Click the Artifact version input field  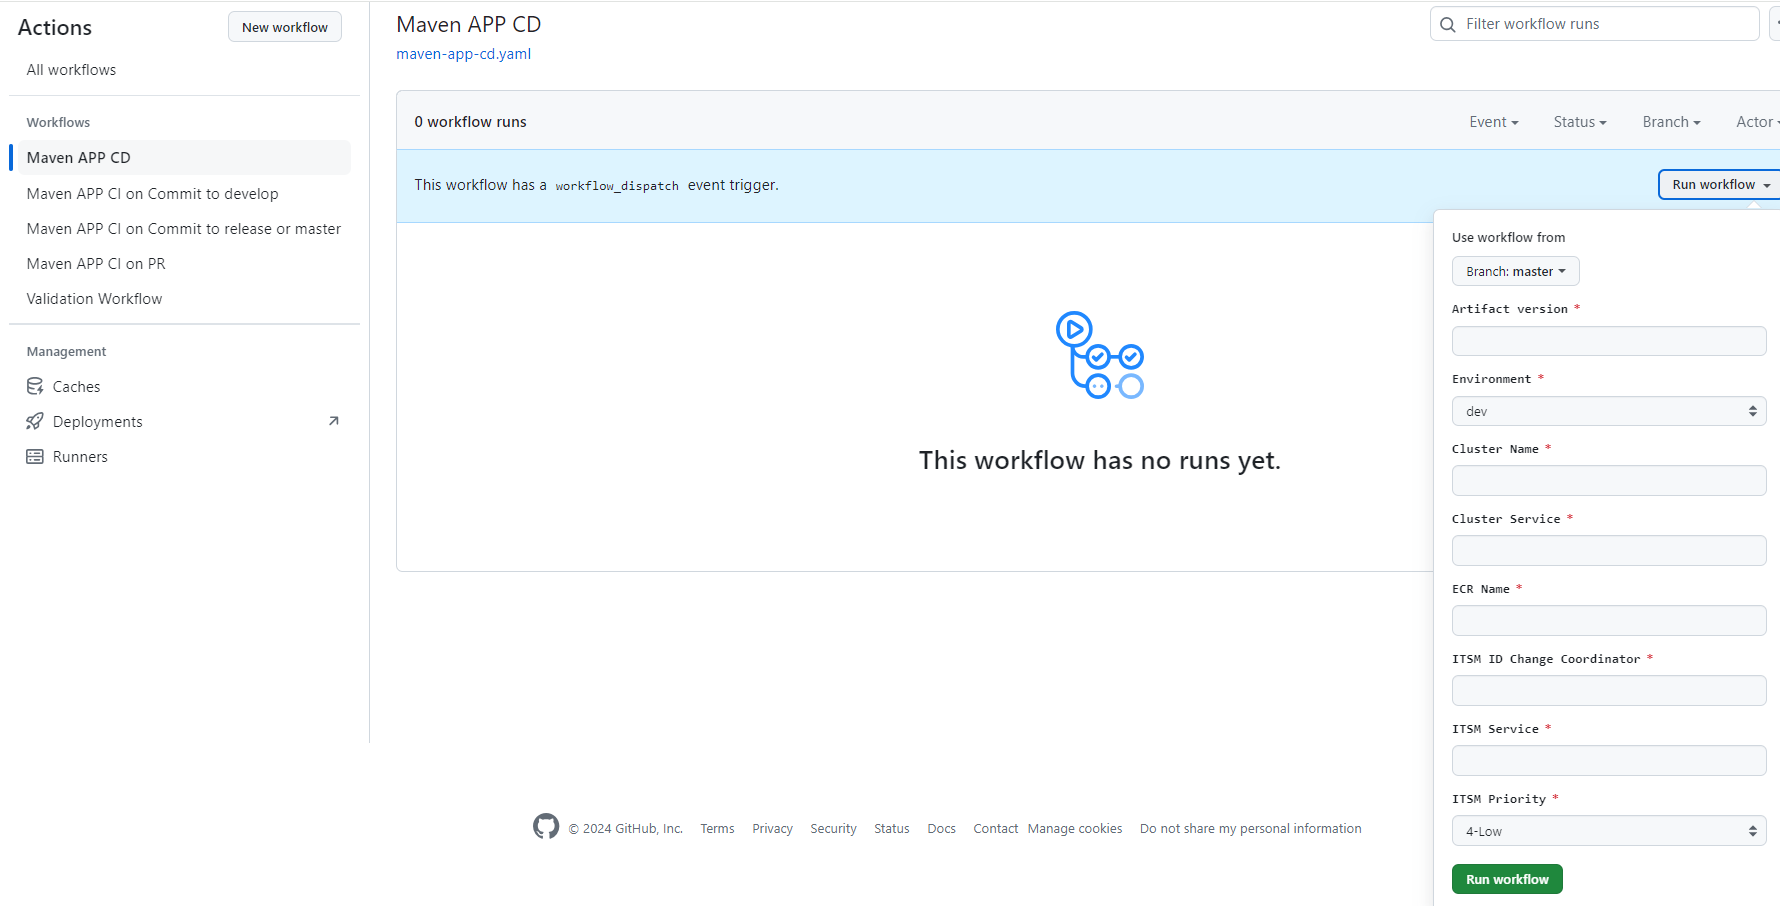point(1609,341)
